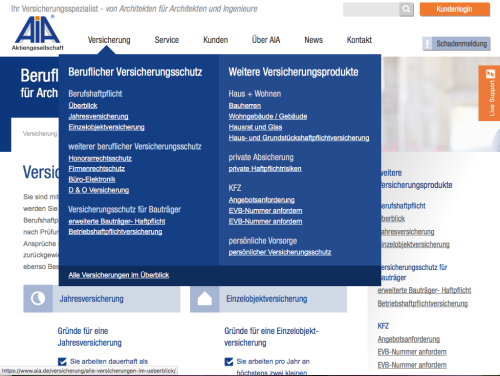Click the AIA Aktiengesellschaft logo
Image resolution: width=500 pixels, height=376 pixels.
[x=38, y=33]
